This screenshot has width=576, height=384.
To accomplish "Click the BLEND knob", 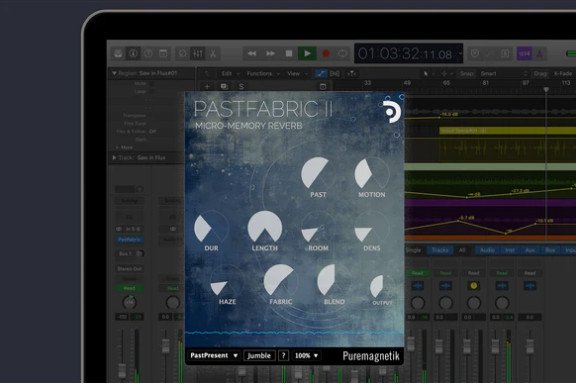I will click(x=334, y=281).
